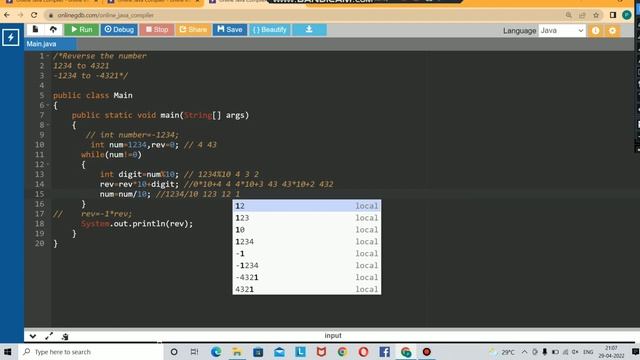The image size is (640, 360).
Task: Choose autocomplete suggestion 1234
Action: point(307,241)
